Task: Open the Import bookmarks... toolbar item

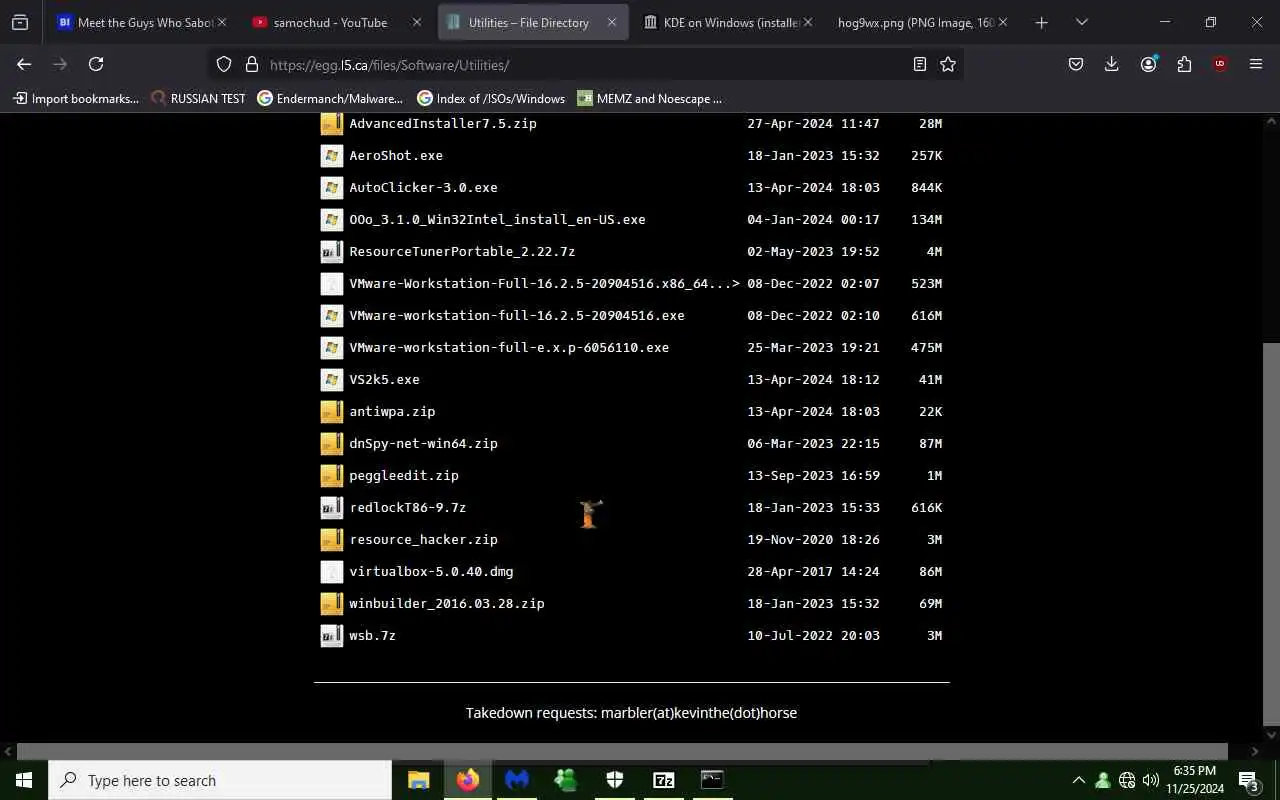Action: pos(75,98)
